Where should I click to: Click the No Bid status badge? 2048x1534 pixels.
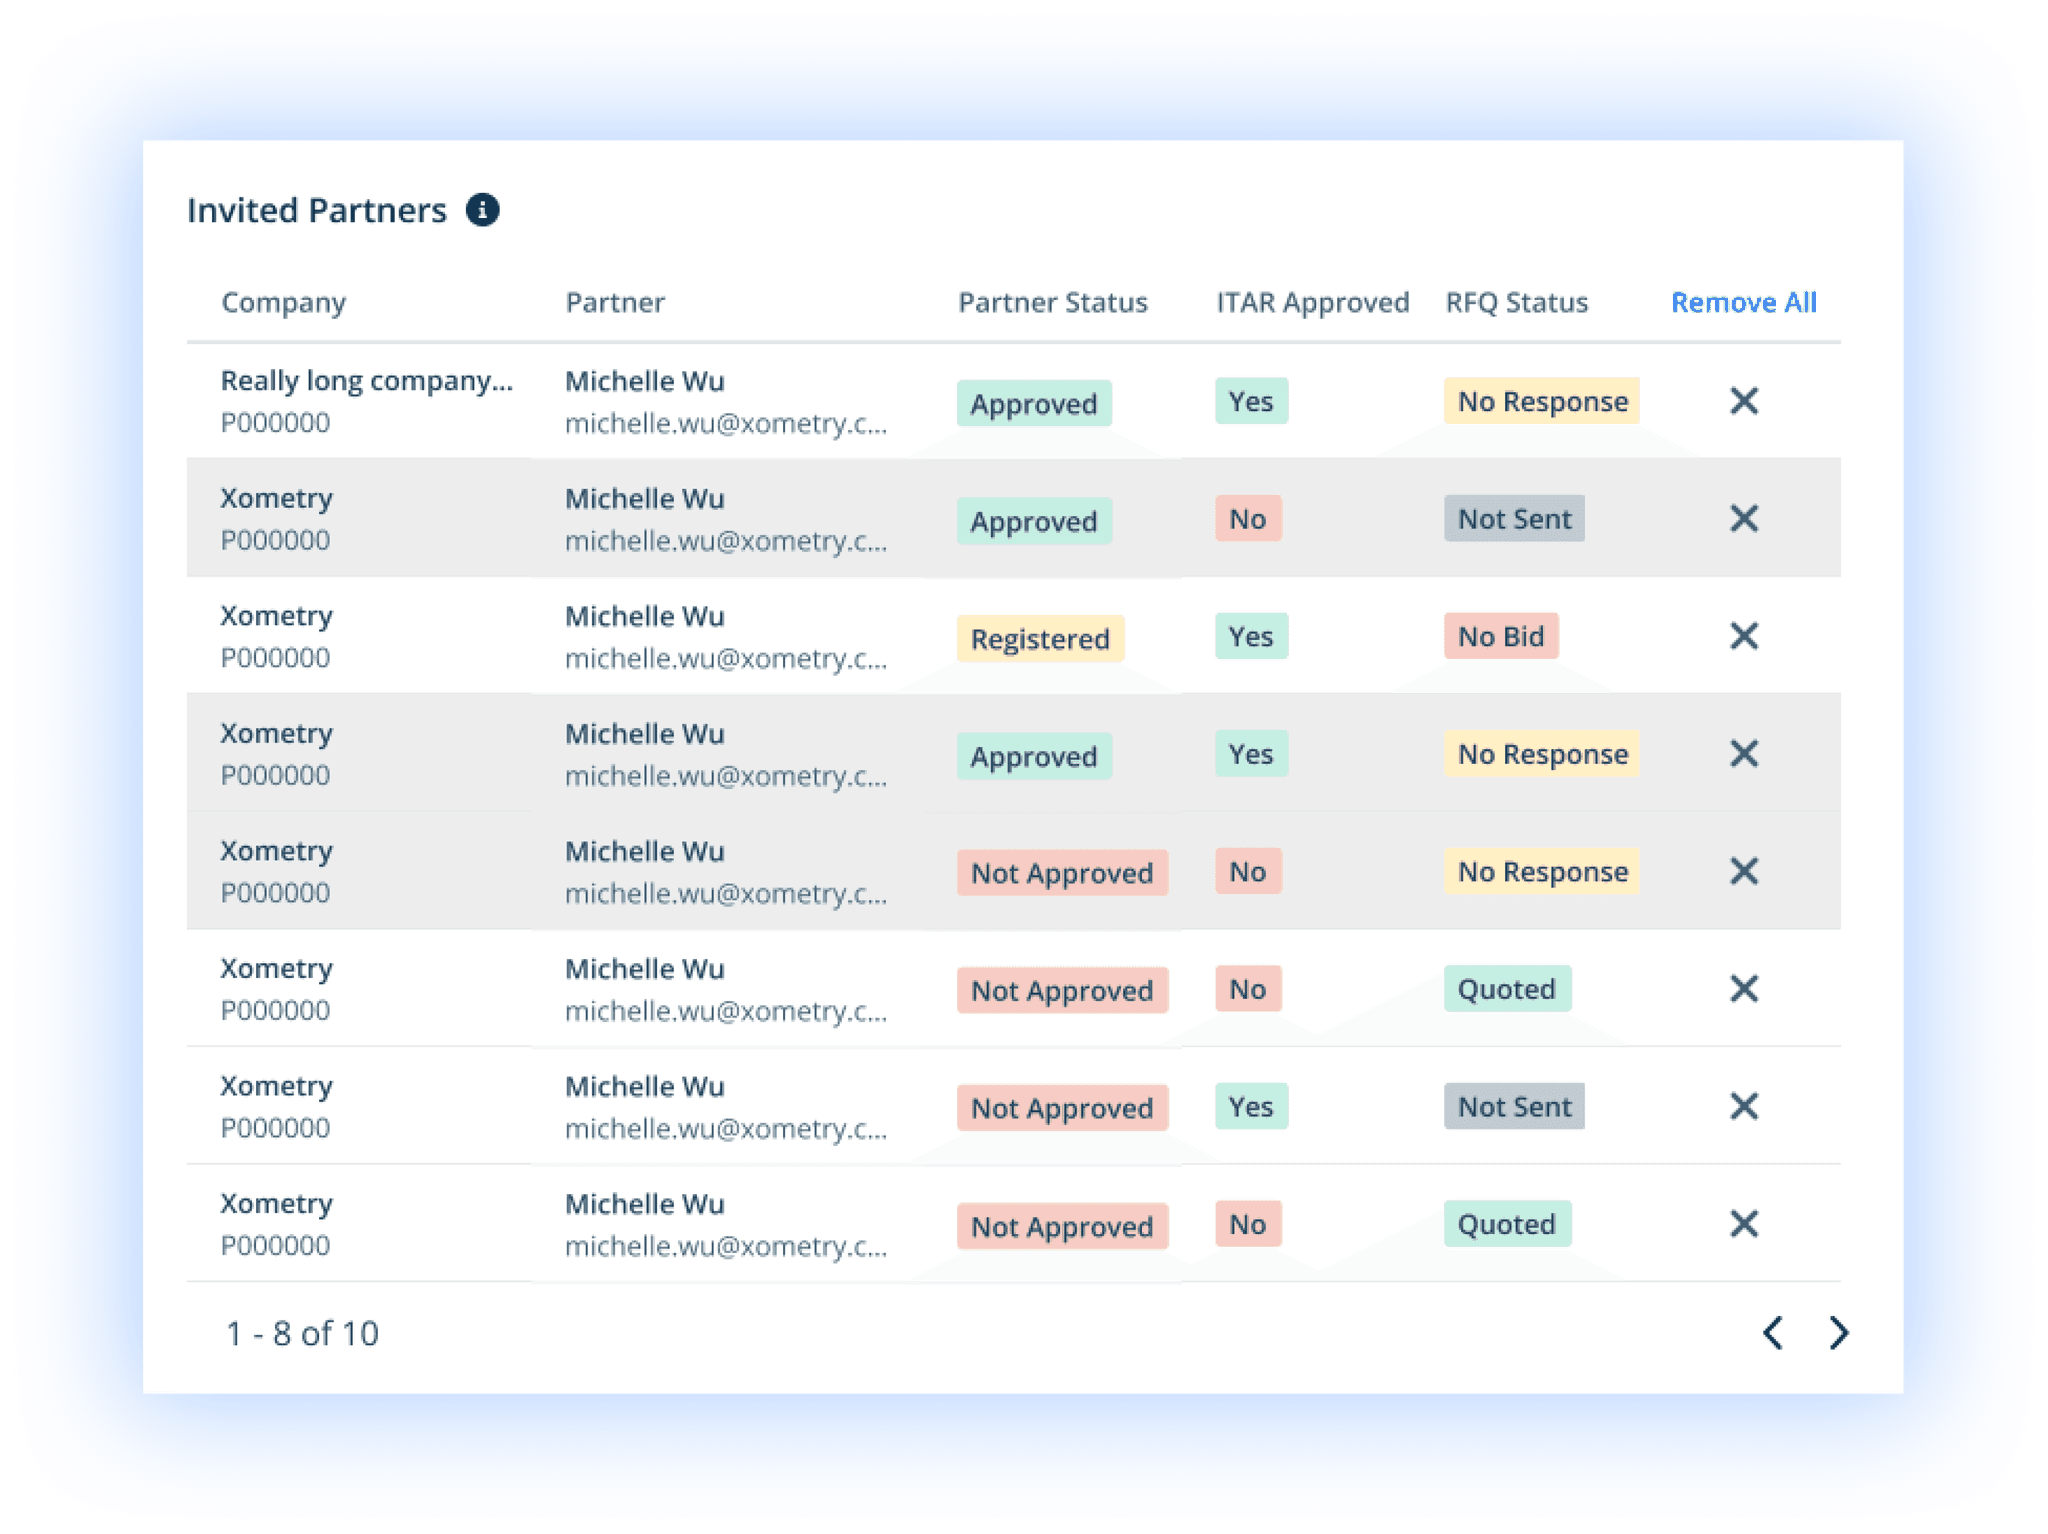(x=1500, y=636)
